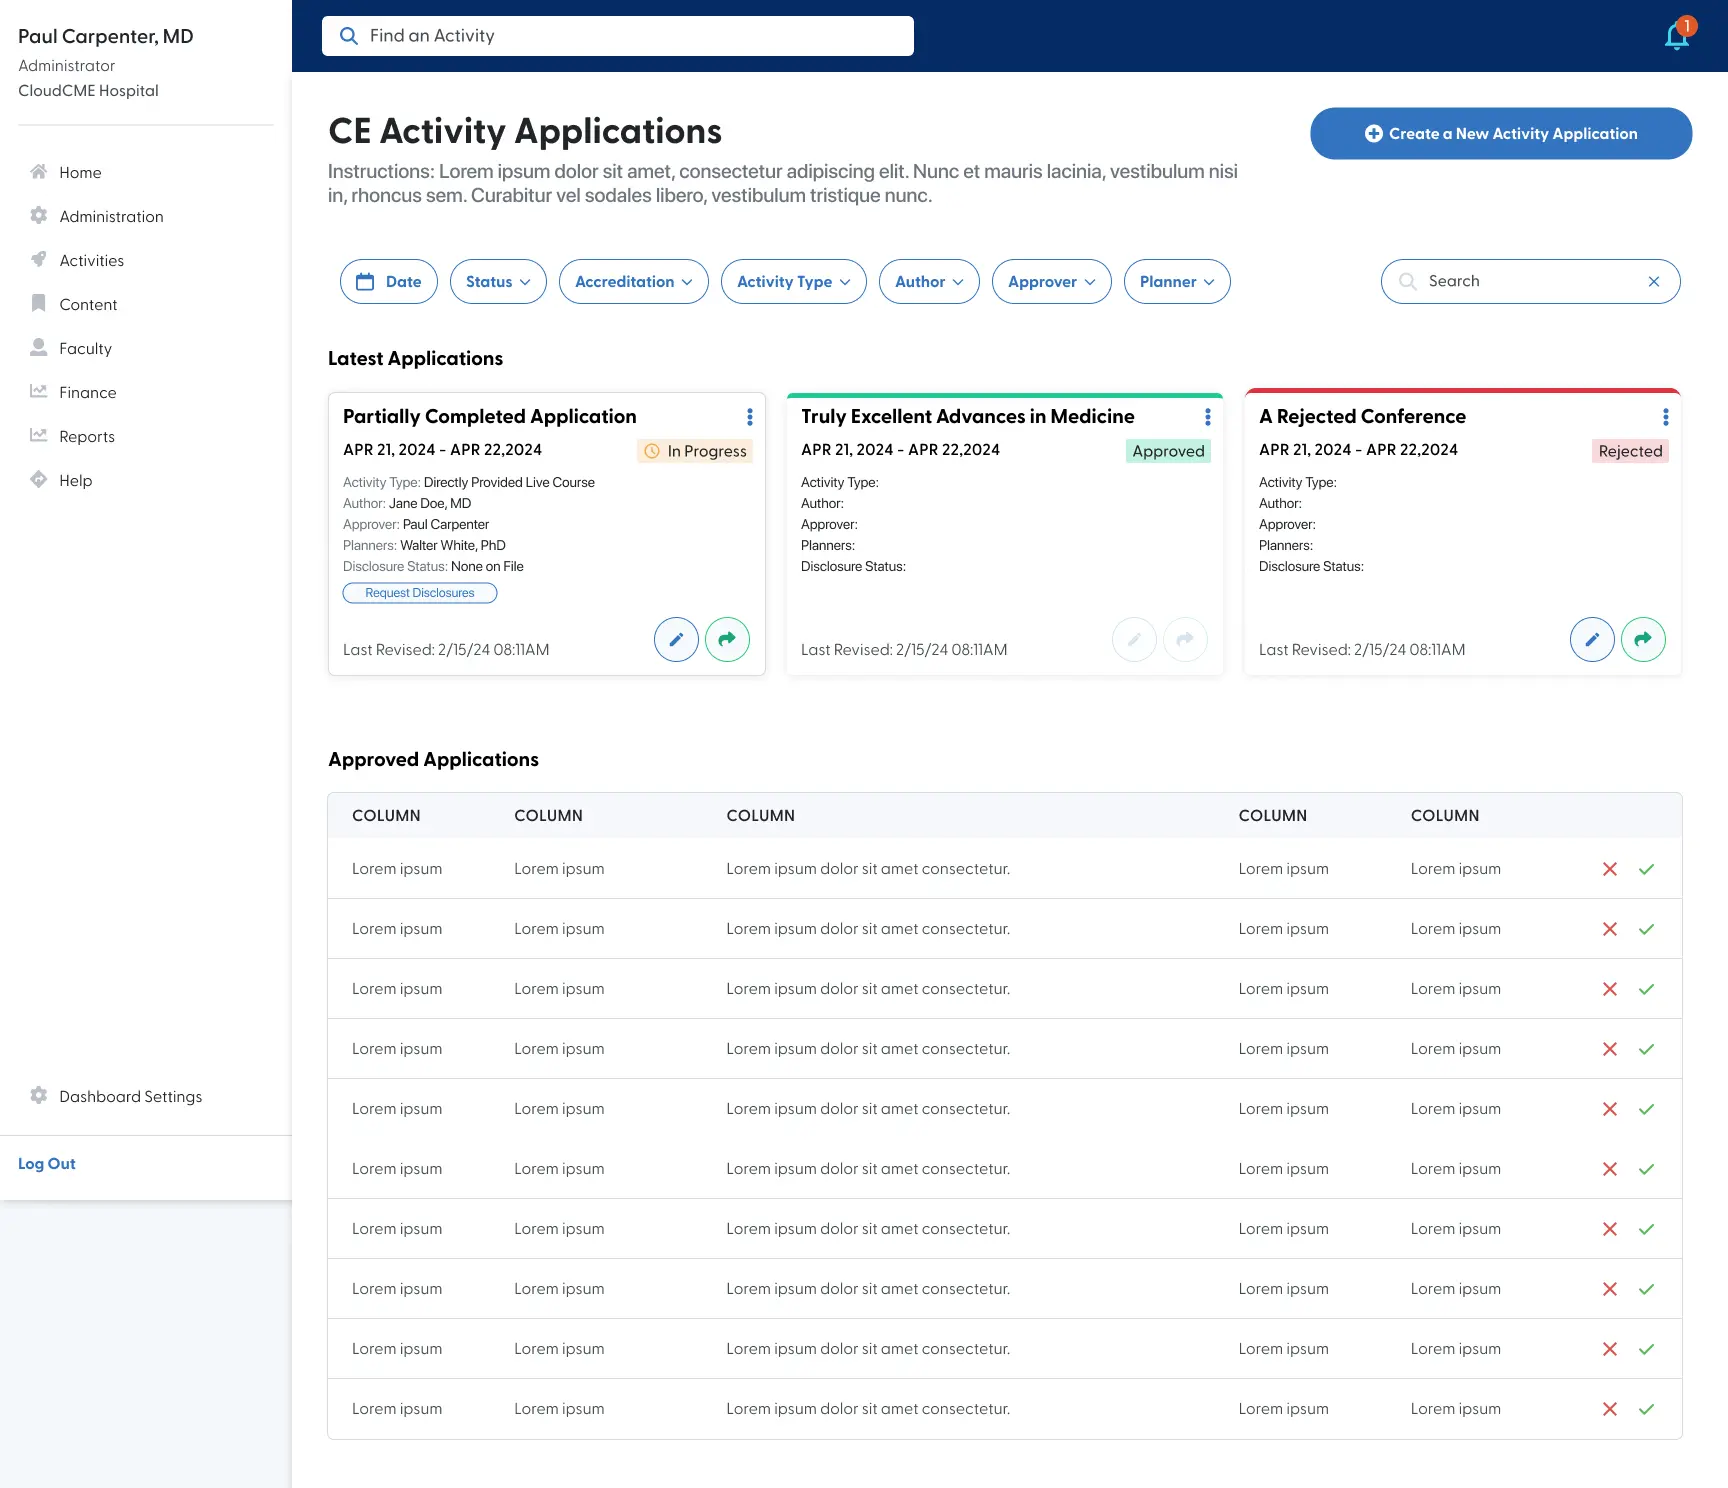Go to Activities in the sidebar

tap(91, 261)
